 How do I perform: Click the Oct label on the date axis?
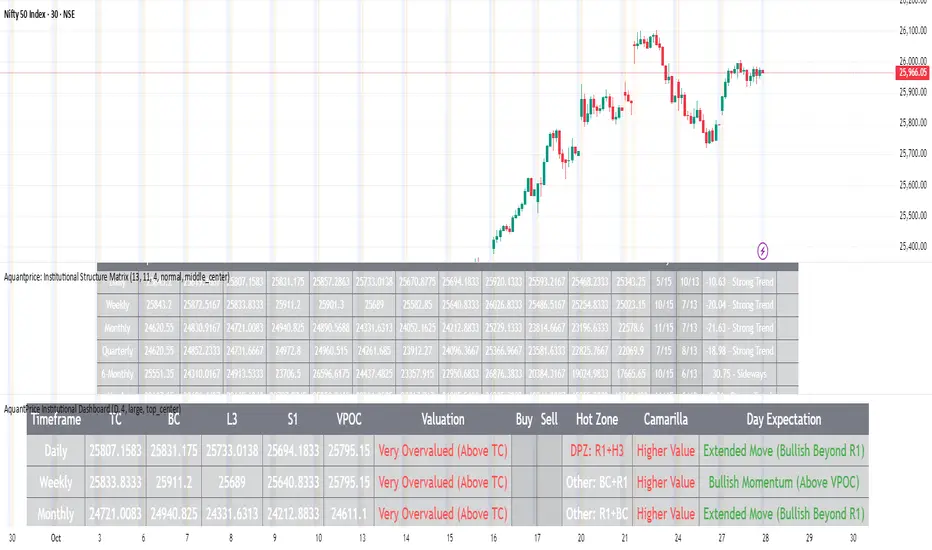[57, 537]
